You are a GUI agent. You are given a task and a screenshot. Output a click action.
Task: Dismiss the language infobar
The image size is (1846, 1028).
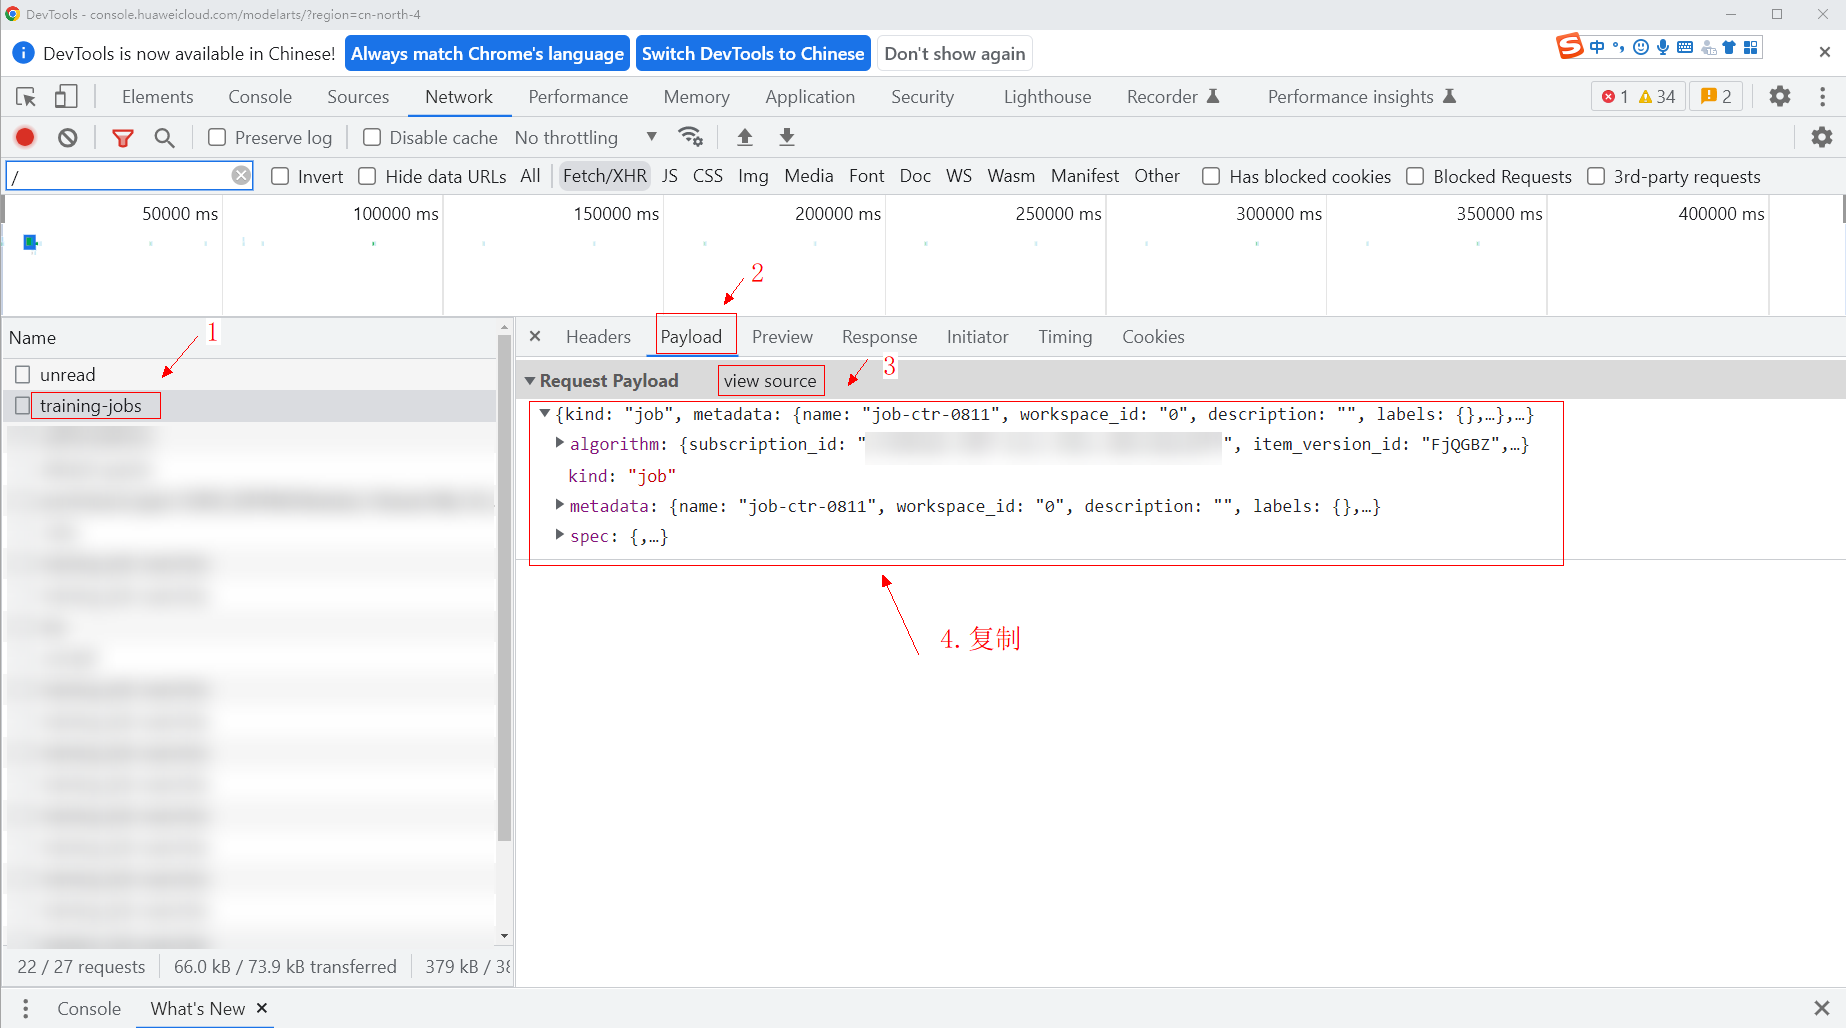click(1825, 52)
